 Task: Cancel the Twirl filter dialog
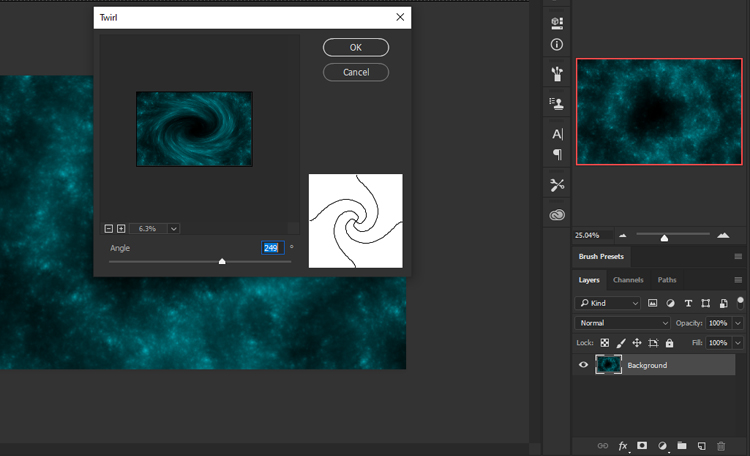tap(355, 72)
